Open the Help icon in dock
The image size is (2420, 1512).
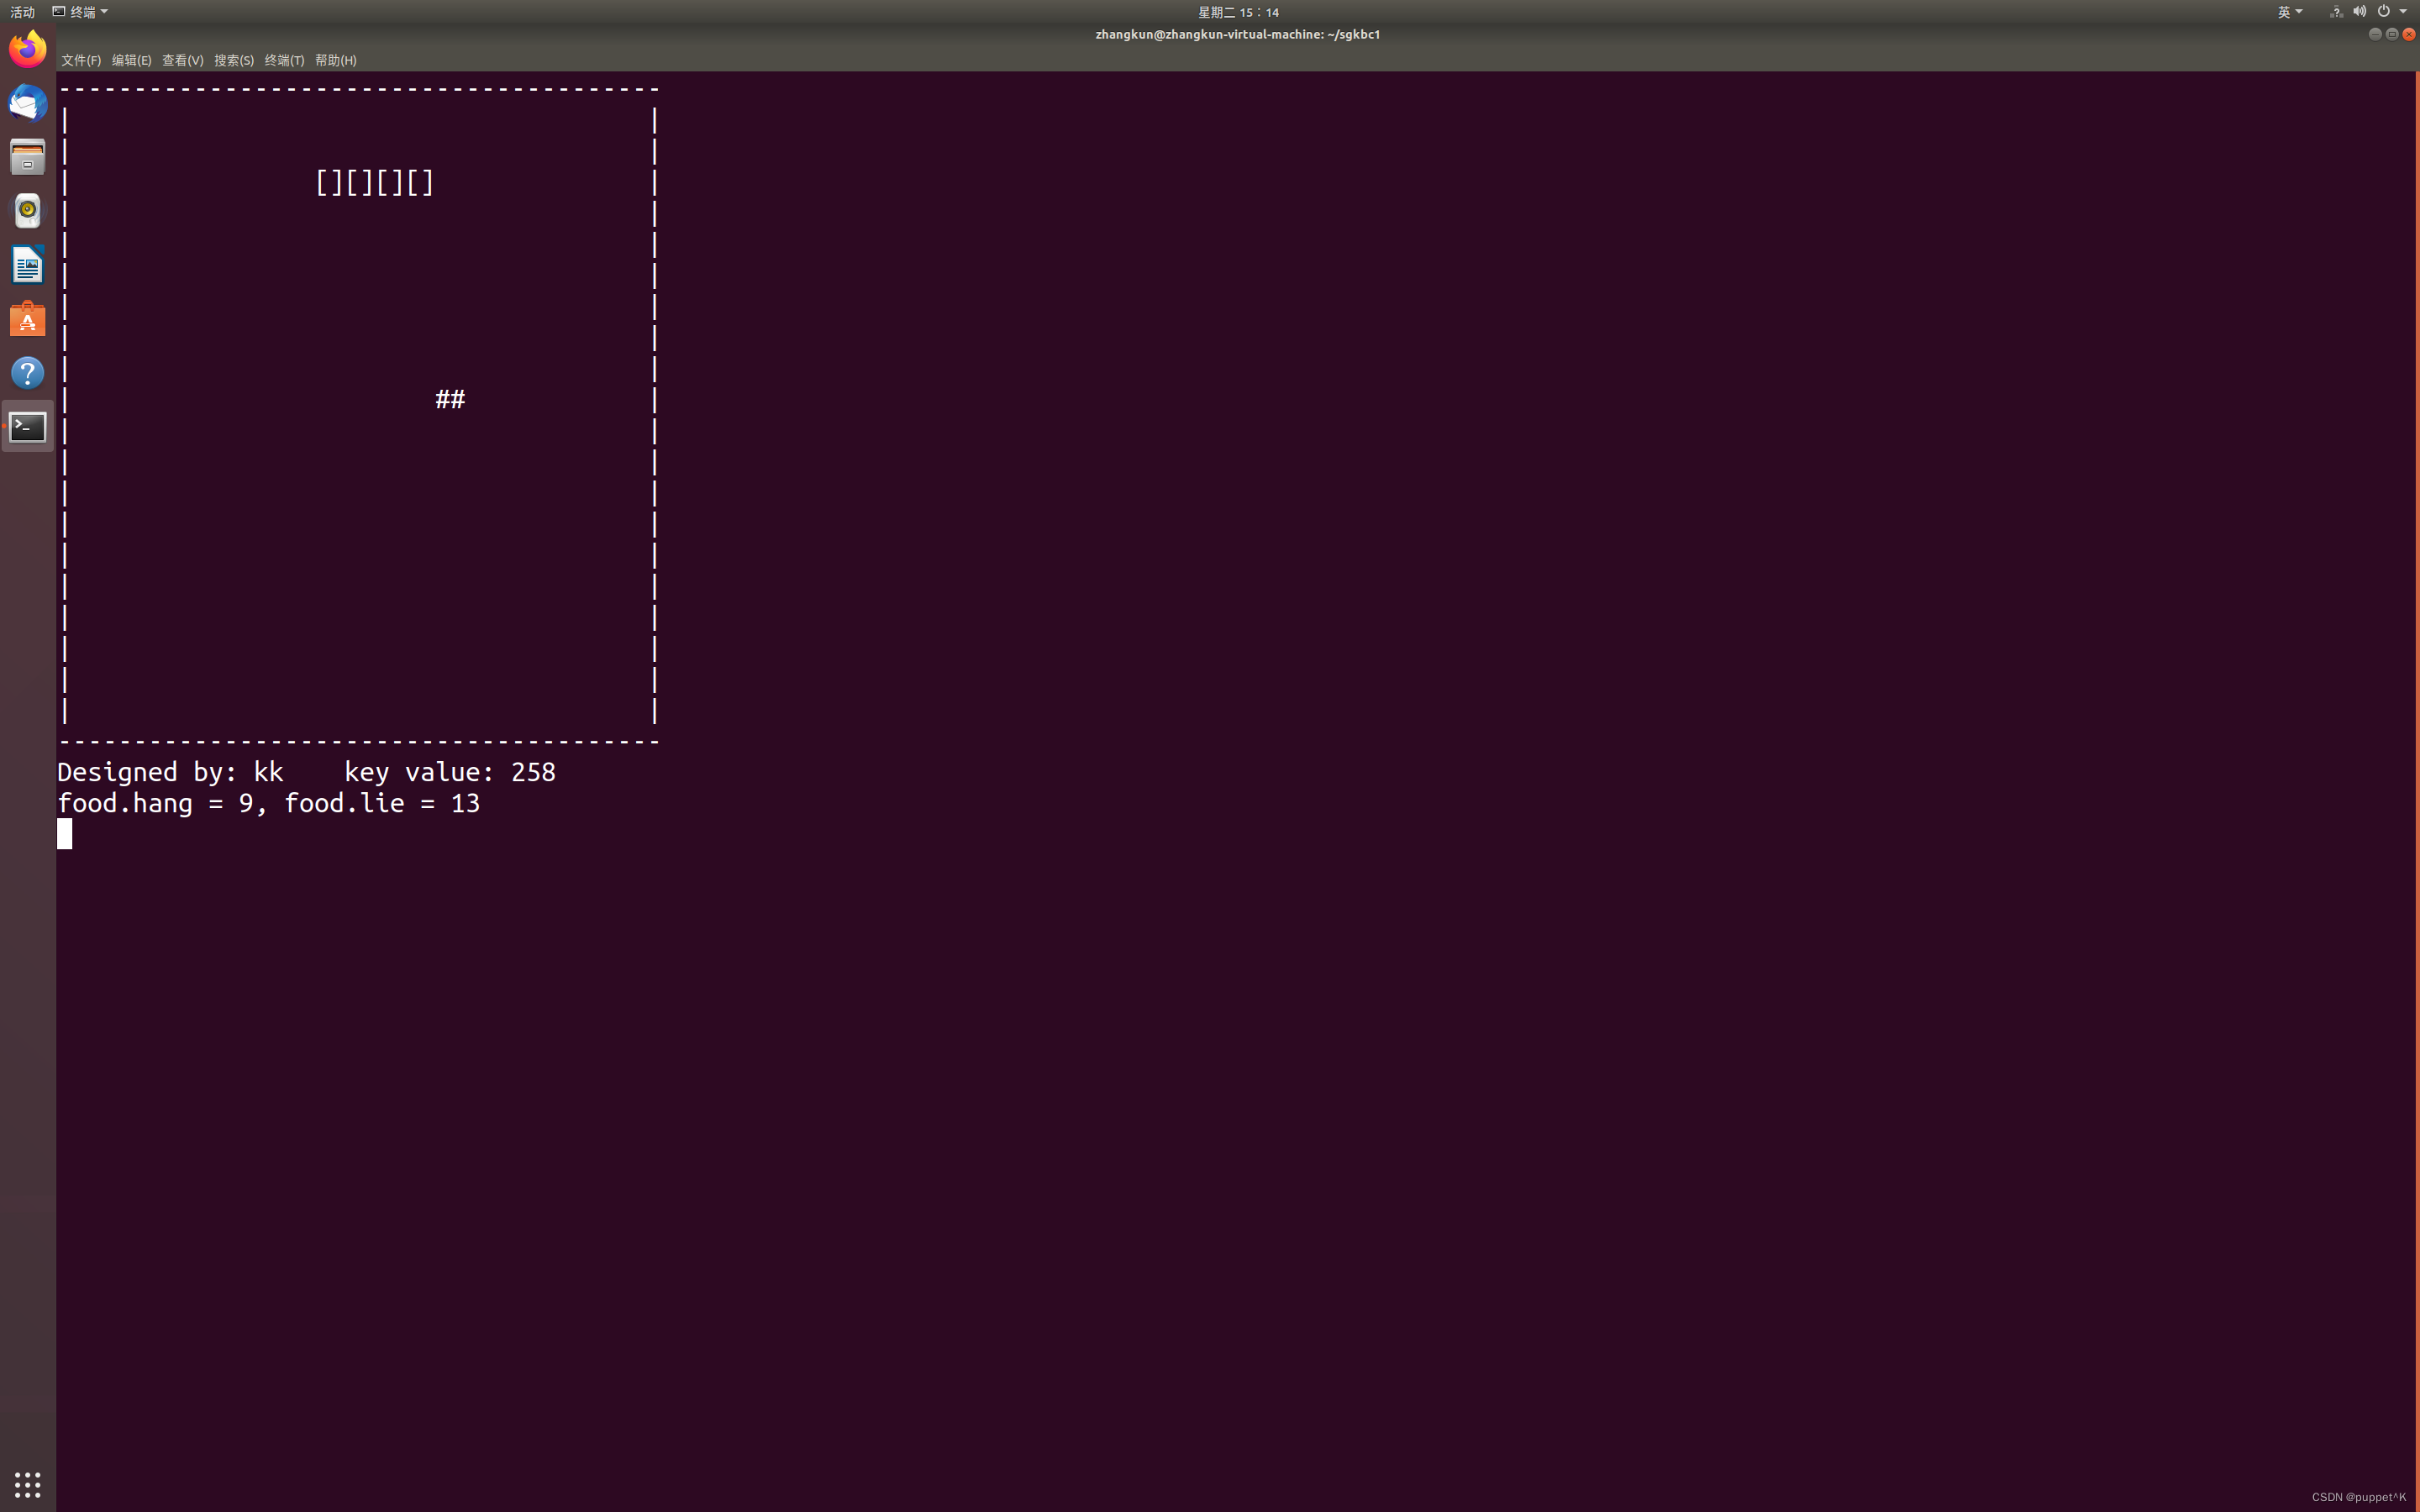(27, 373)
